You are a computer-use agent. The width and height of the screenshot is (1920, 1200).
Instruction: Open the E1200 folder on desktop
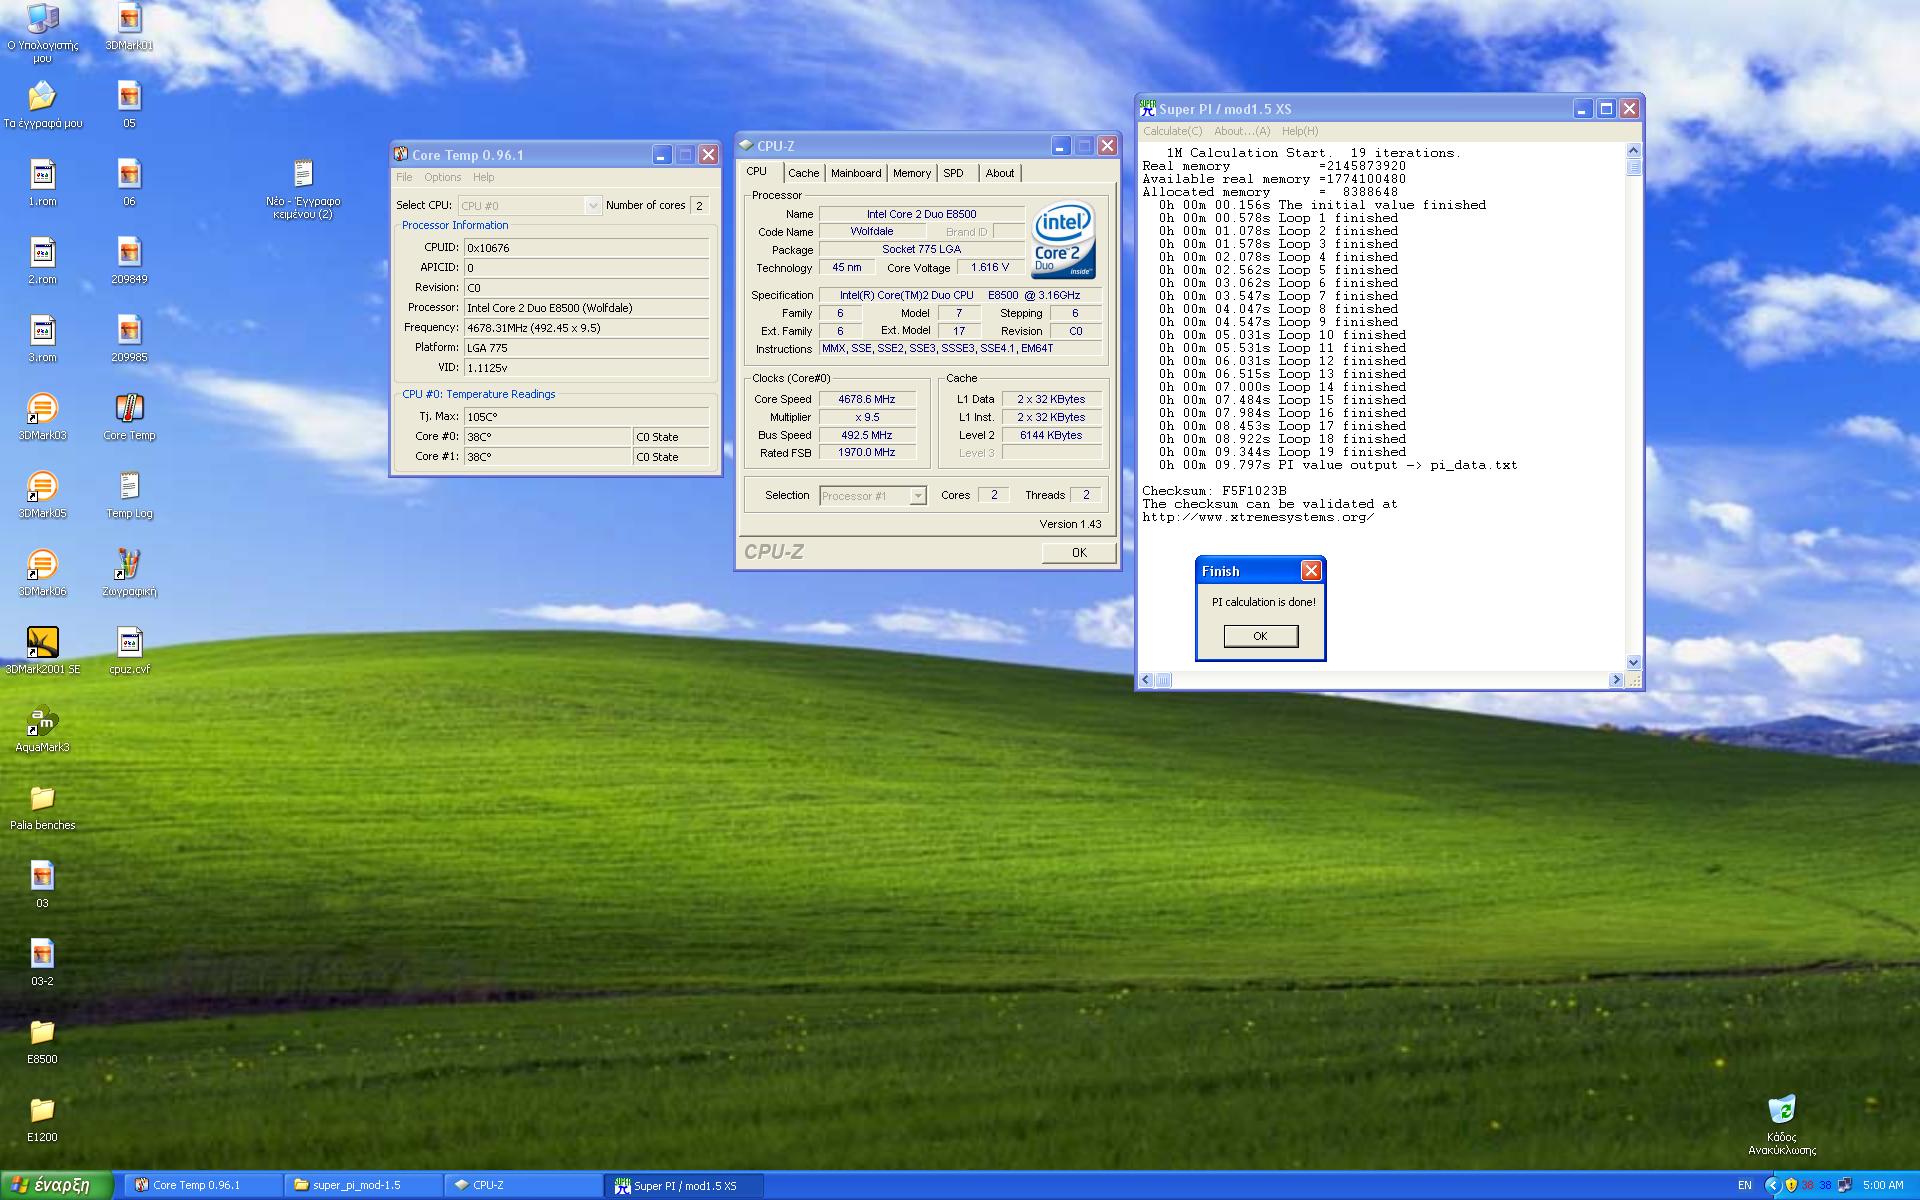tap(42, 1119)
